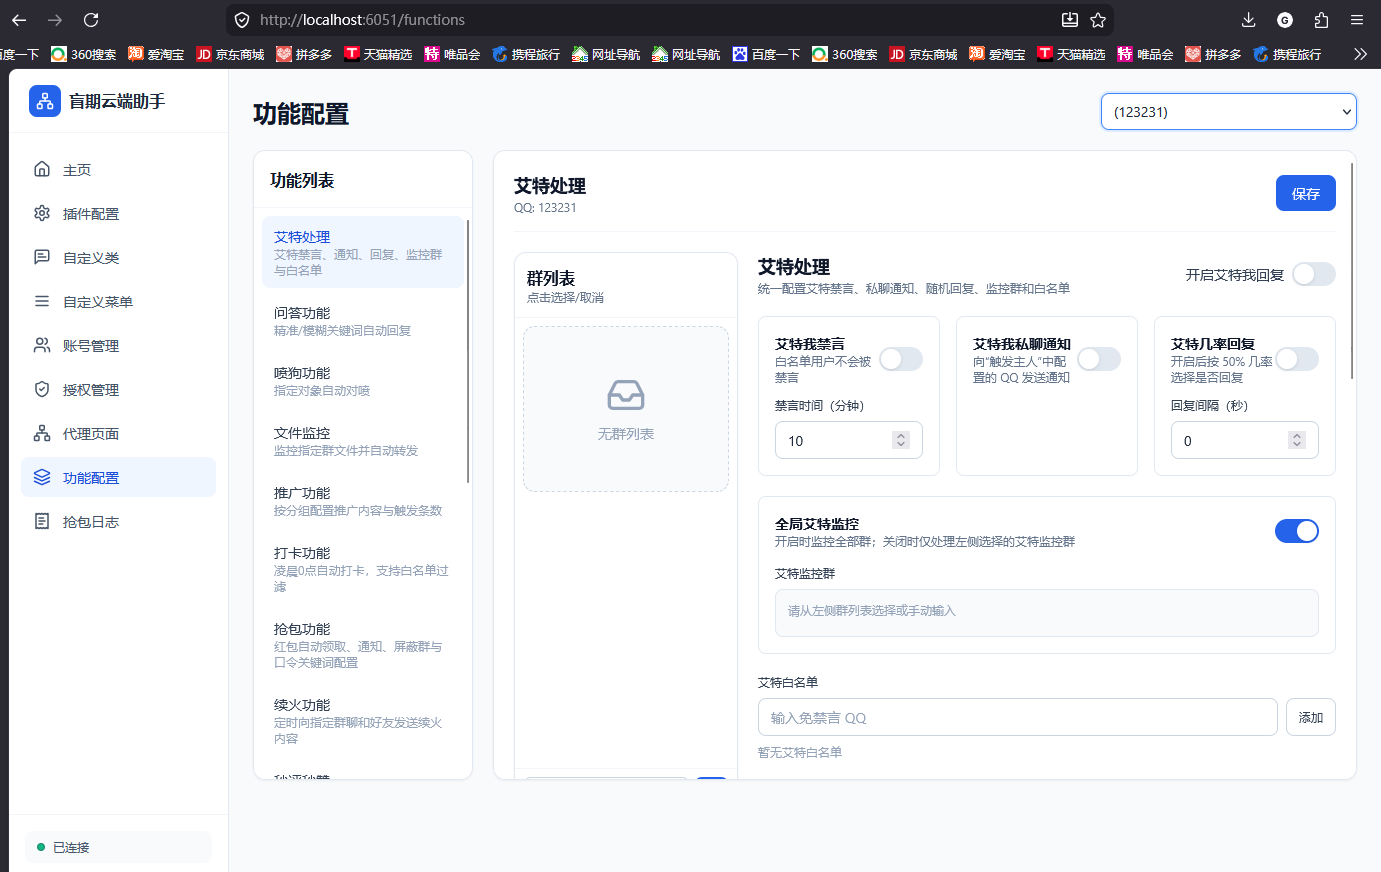Enable the 开启艾特我回复 switch
This screenshot has width=1381, height=872.
click(x=1313, y=274)
